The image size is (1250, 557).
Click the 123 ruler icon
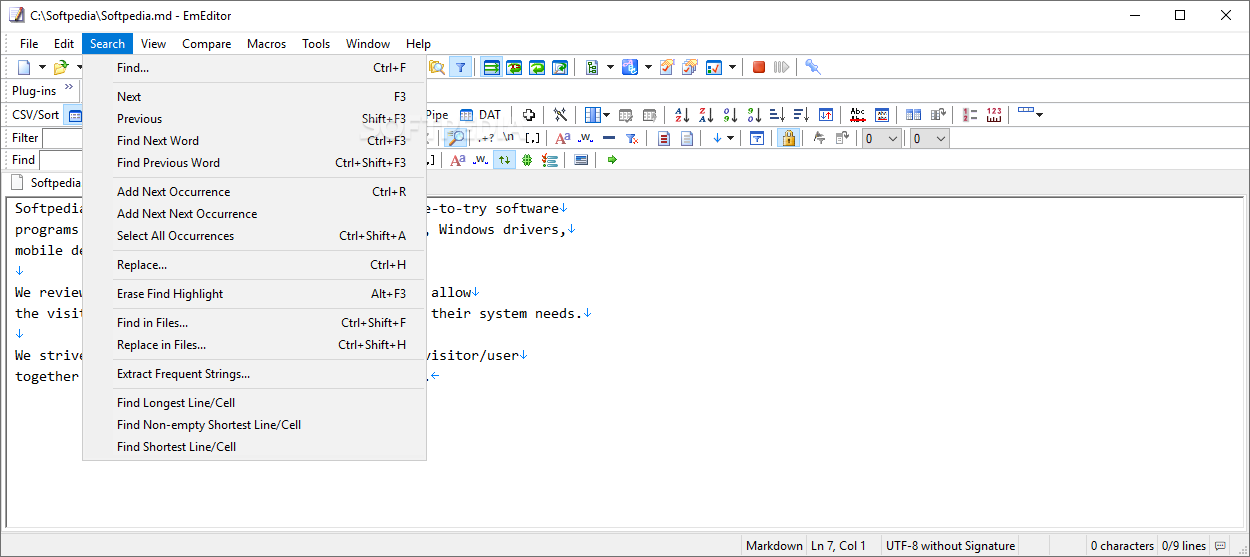click(994, 115)
